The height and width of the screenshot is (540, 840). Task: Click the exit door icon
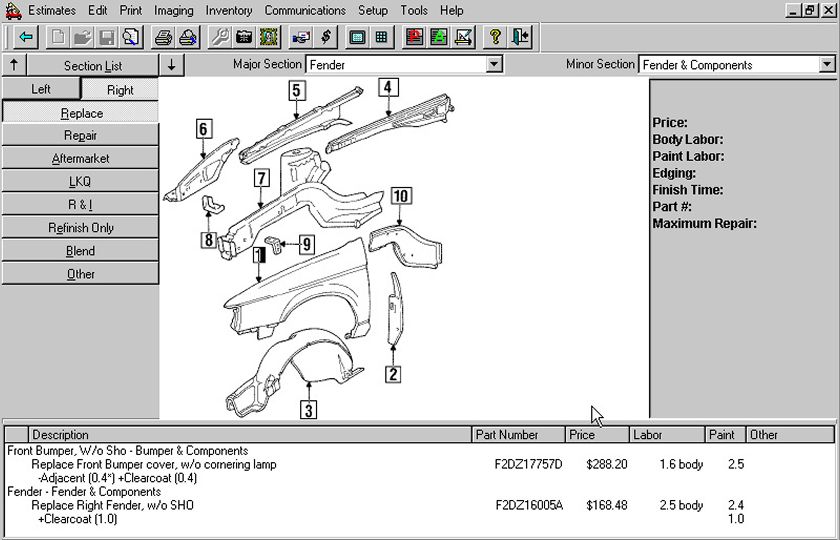(520, 37)
